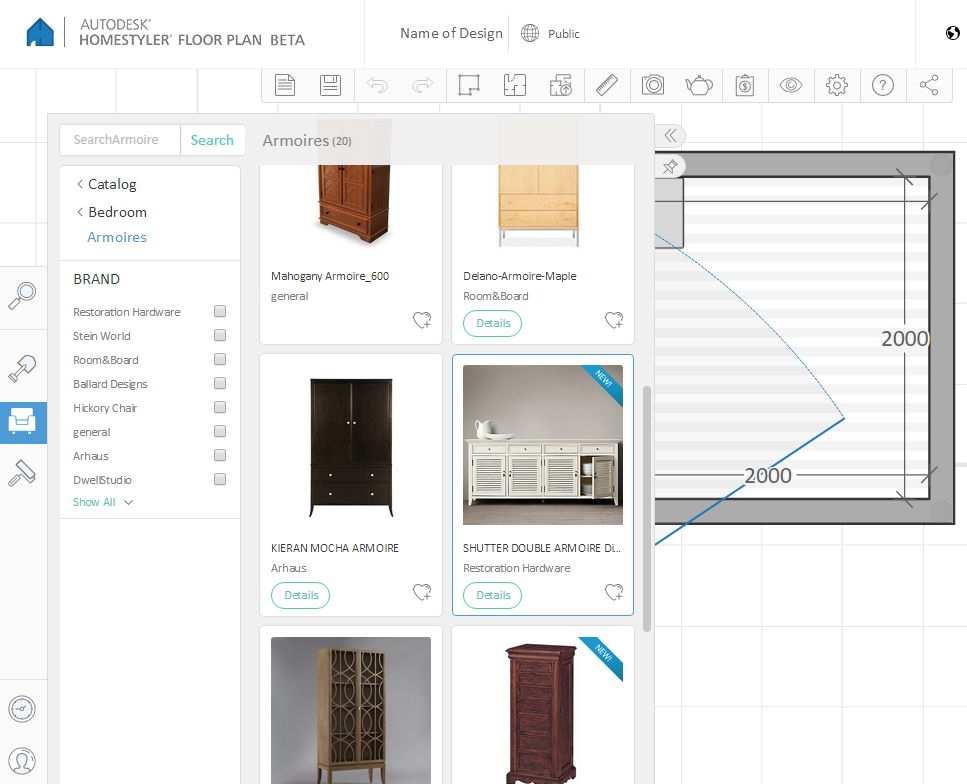Open the teapot render icon

coord(698,86)
